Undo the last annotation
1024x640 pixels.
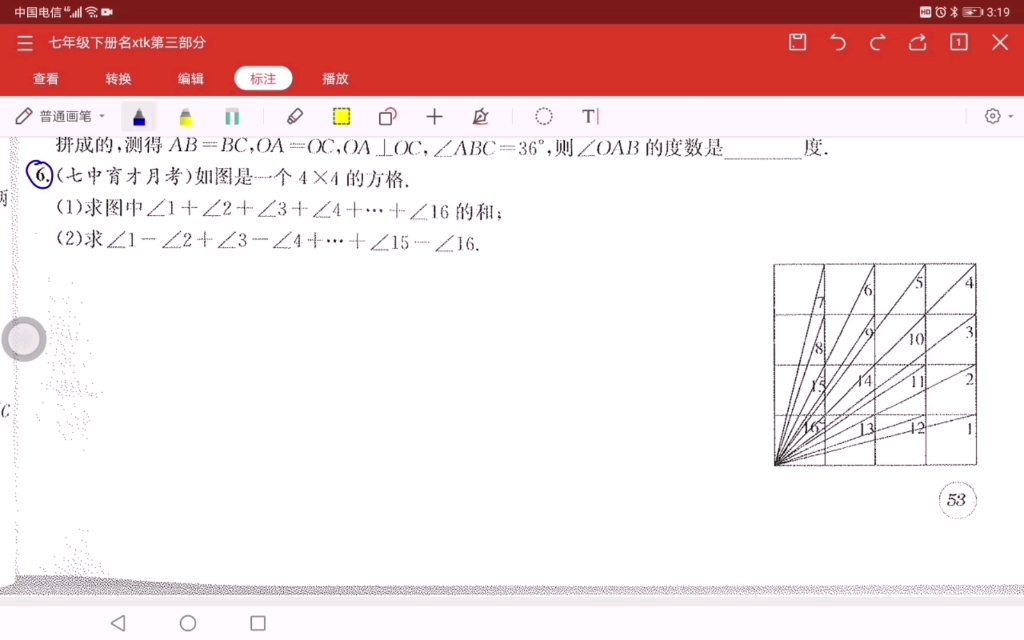pos(838,43)
